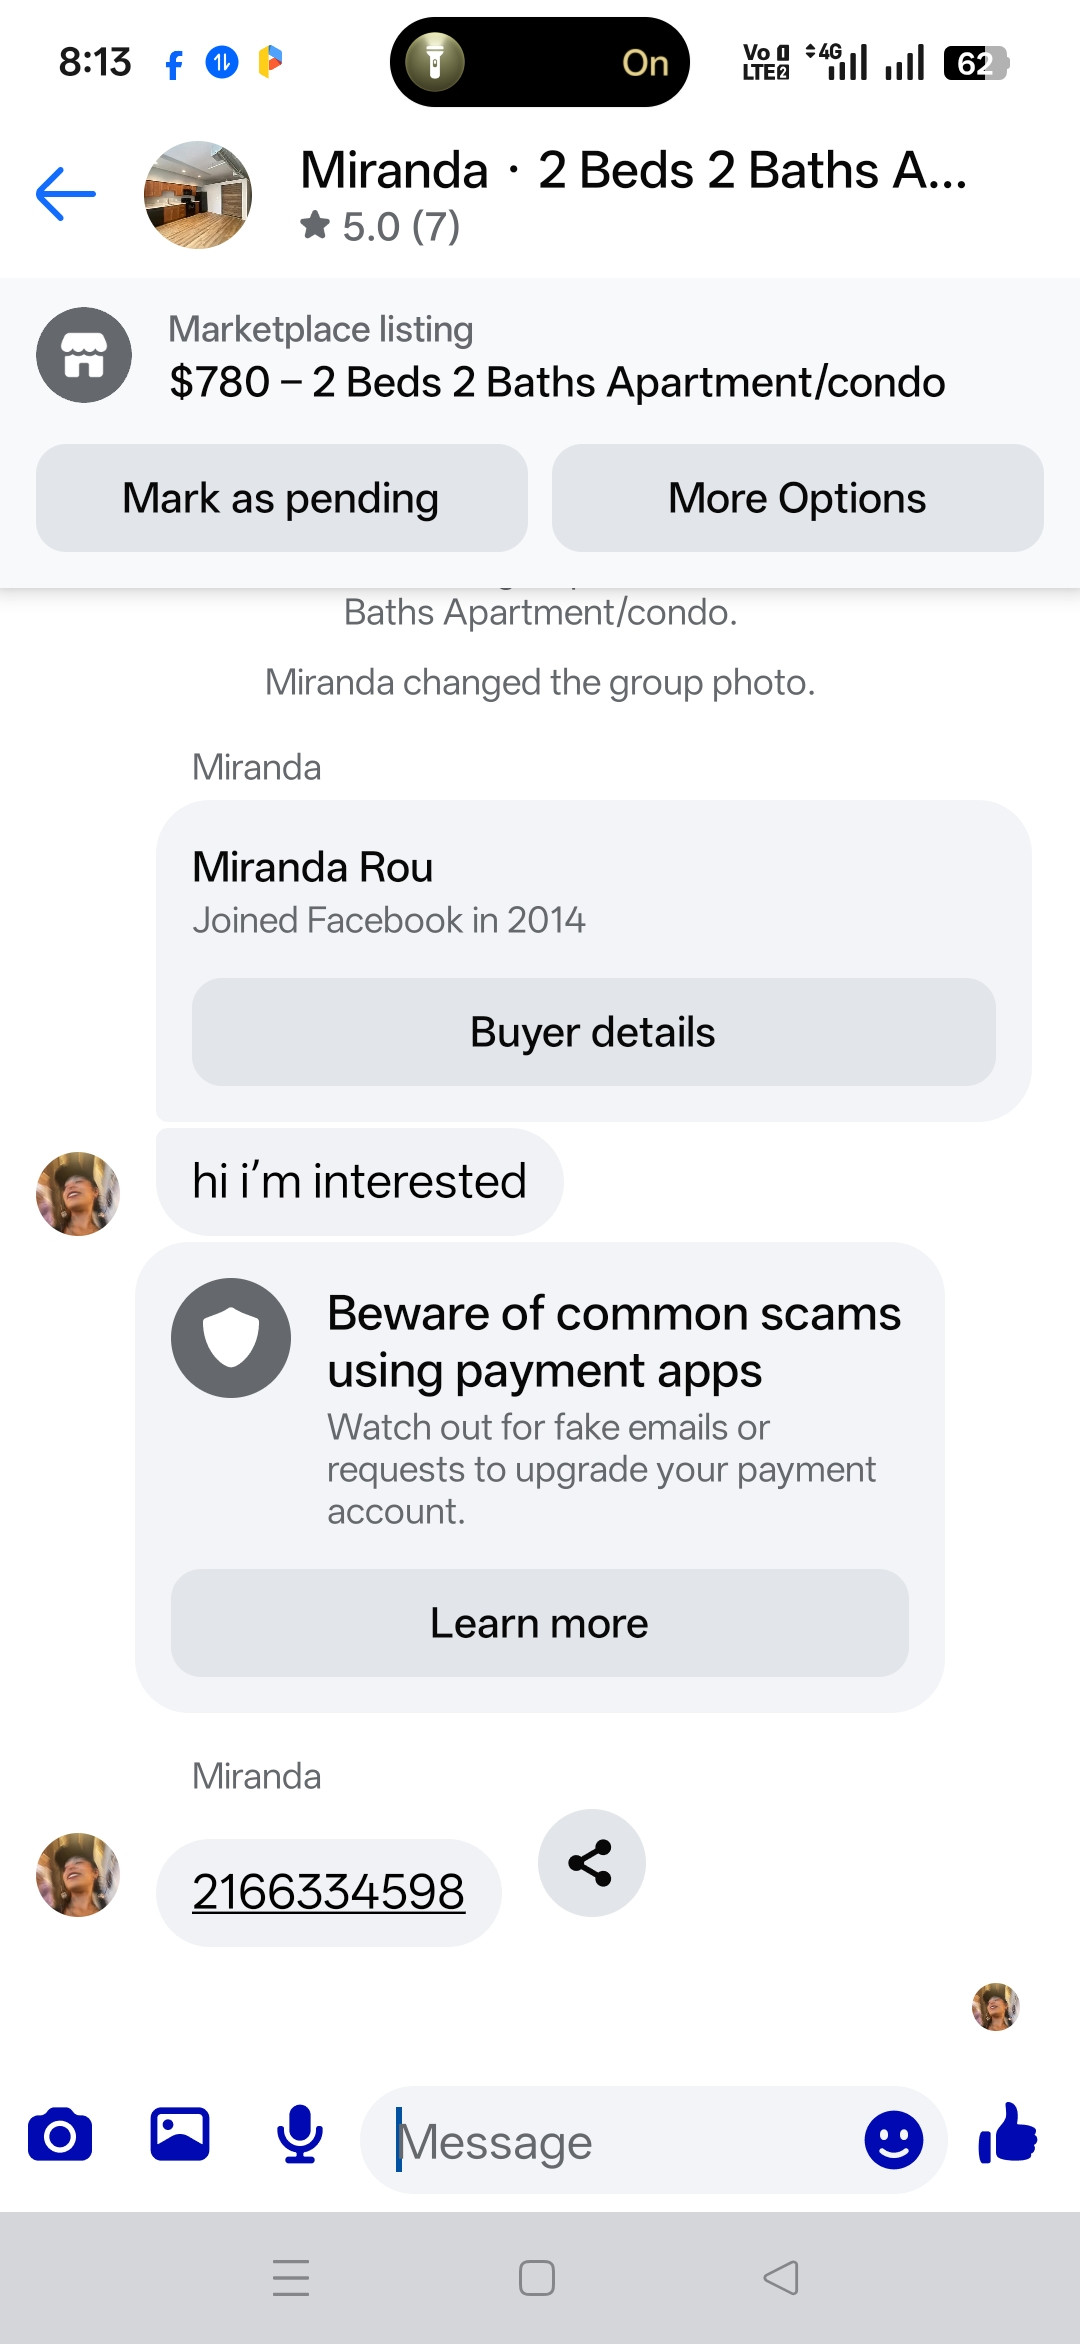Tap the shield scam warning icon
Image resolution: width=1080 pixels, height=2344 pixels.
click(231, 1338)
